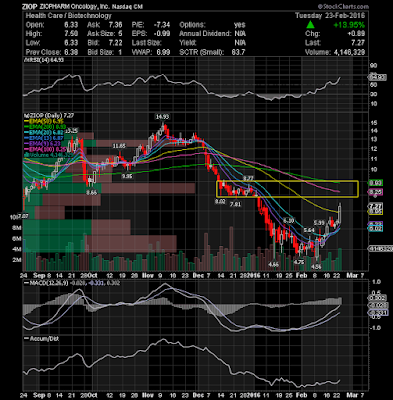The height and width of the screenshot is (400, 393).
Task: Click the 7.27 last price tag on axis
Action: click(x=375, y=206)
